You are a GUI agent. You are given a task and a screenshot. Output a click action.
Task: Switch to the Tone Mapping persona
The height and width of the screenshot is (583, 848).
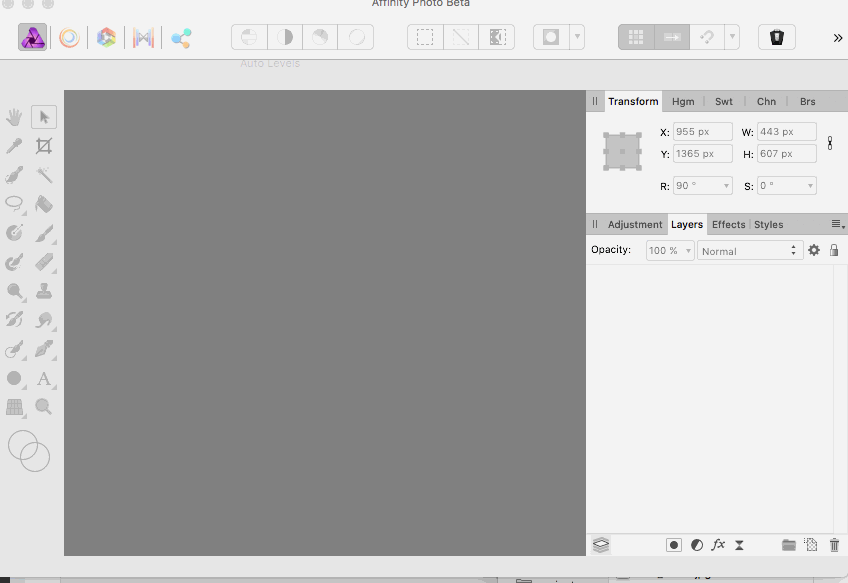143,37
